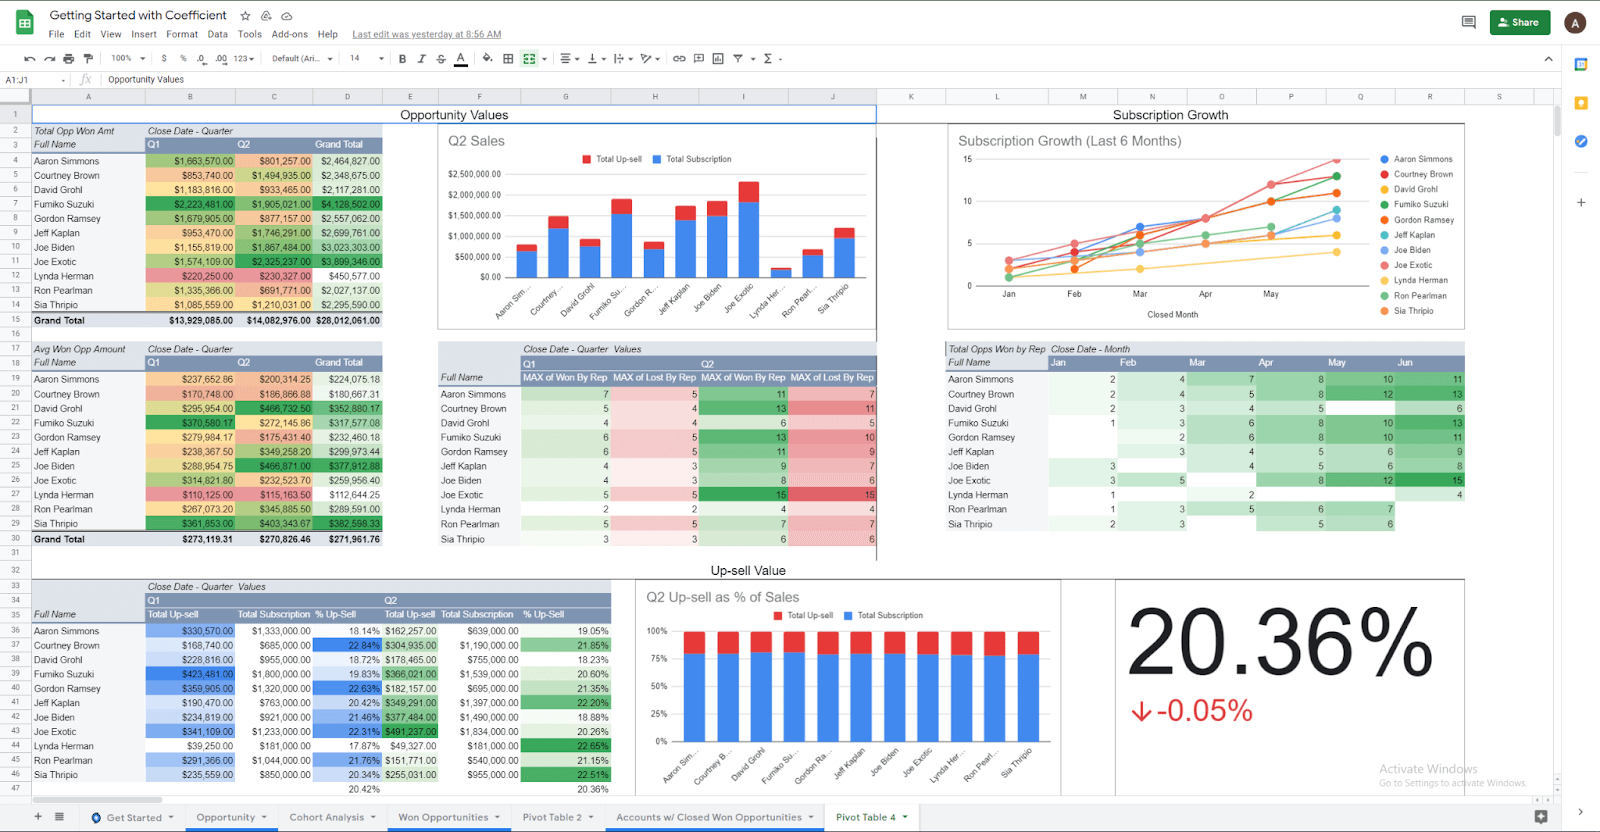Switch to the Get Started tab
Viewport: 1600px width, 832px height.
(132, 817)
